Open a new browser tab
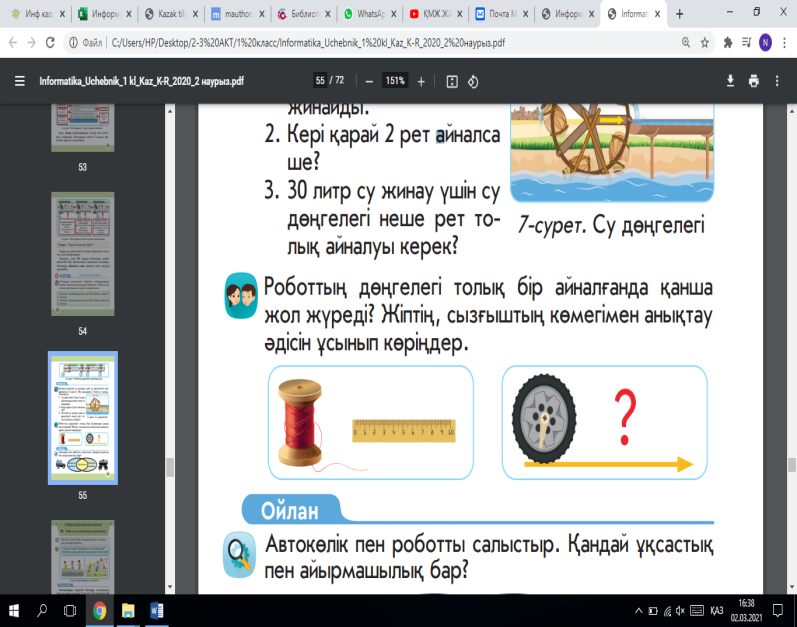This screenshot has height=627, width=797. (x=680, y=14)
